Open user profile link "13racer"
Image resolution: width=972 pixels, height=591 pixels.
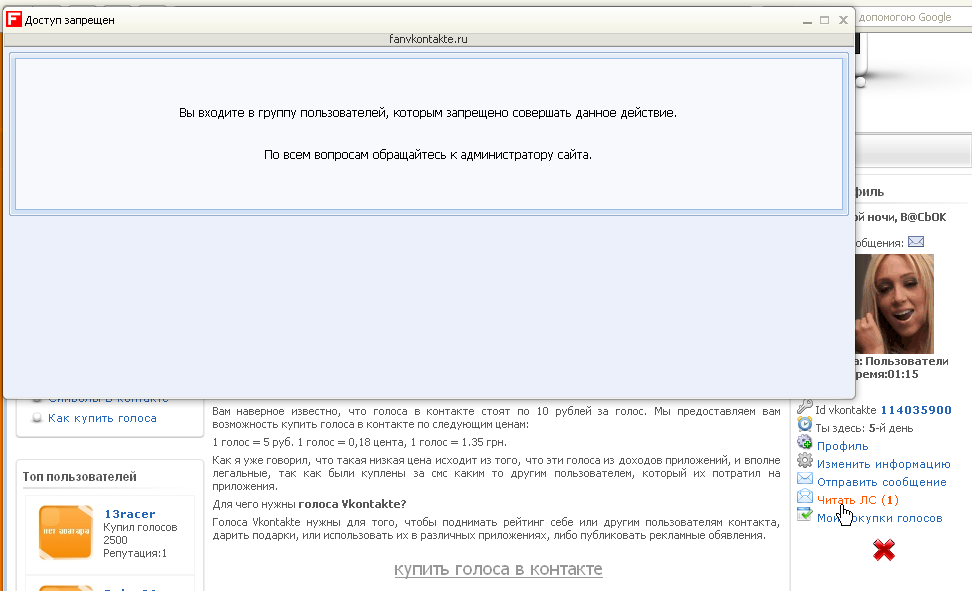(130, 513)
